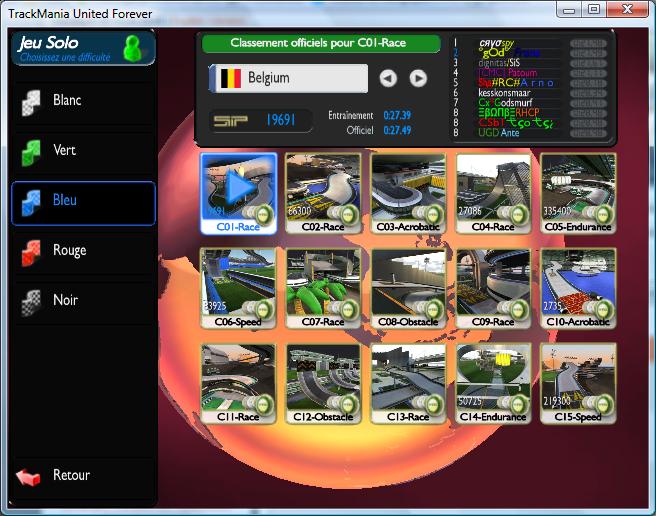This screenshot has height=516, width=656.
Task: Pick the C15-Speed track
Action: click(x=578, y=383)
